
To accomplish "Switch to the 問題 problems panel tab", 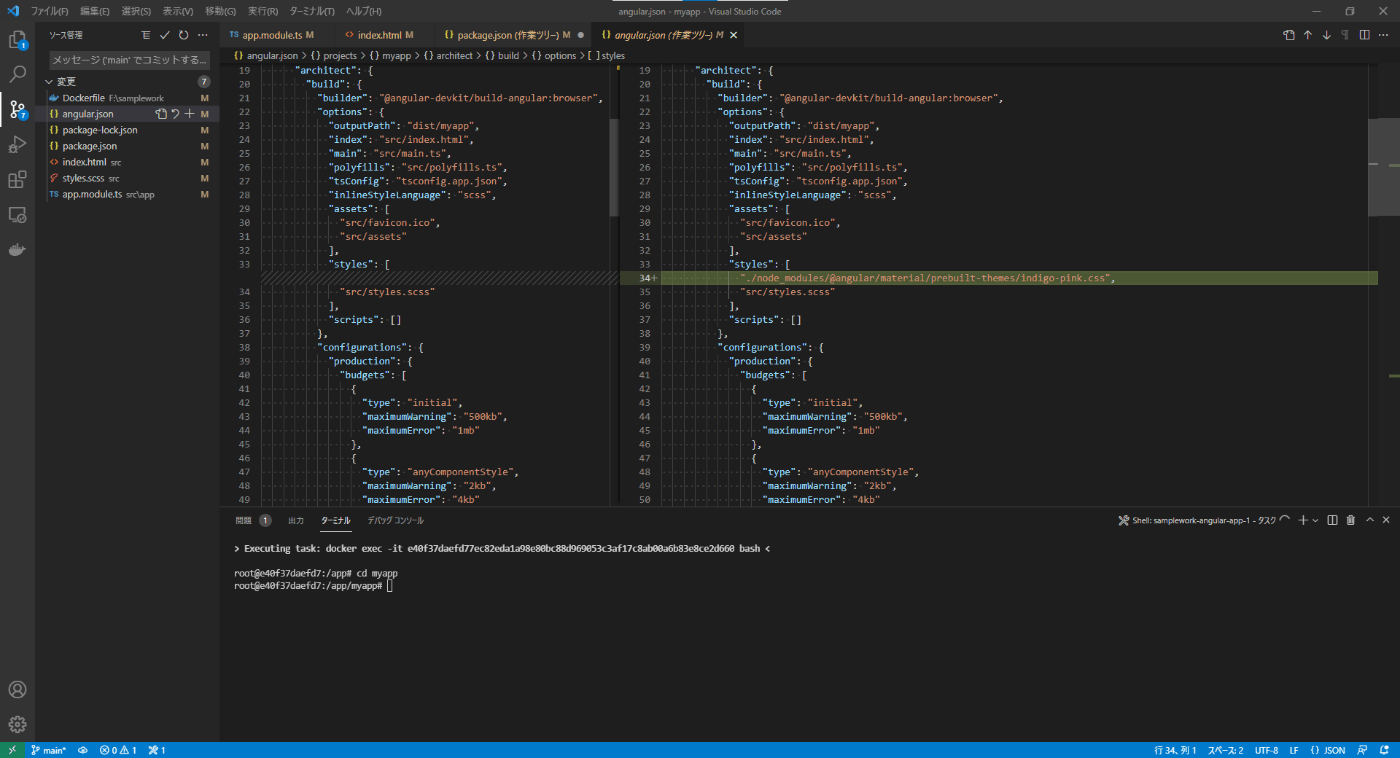I will pos(244,520).
